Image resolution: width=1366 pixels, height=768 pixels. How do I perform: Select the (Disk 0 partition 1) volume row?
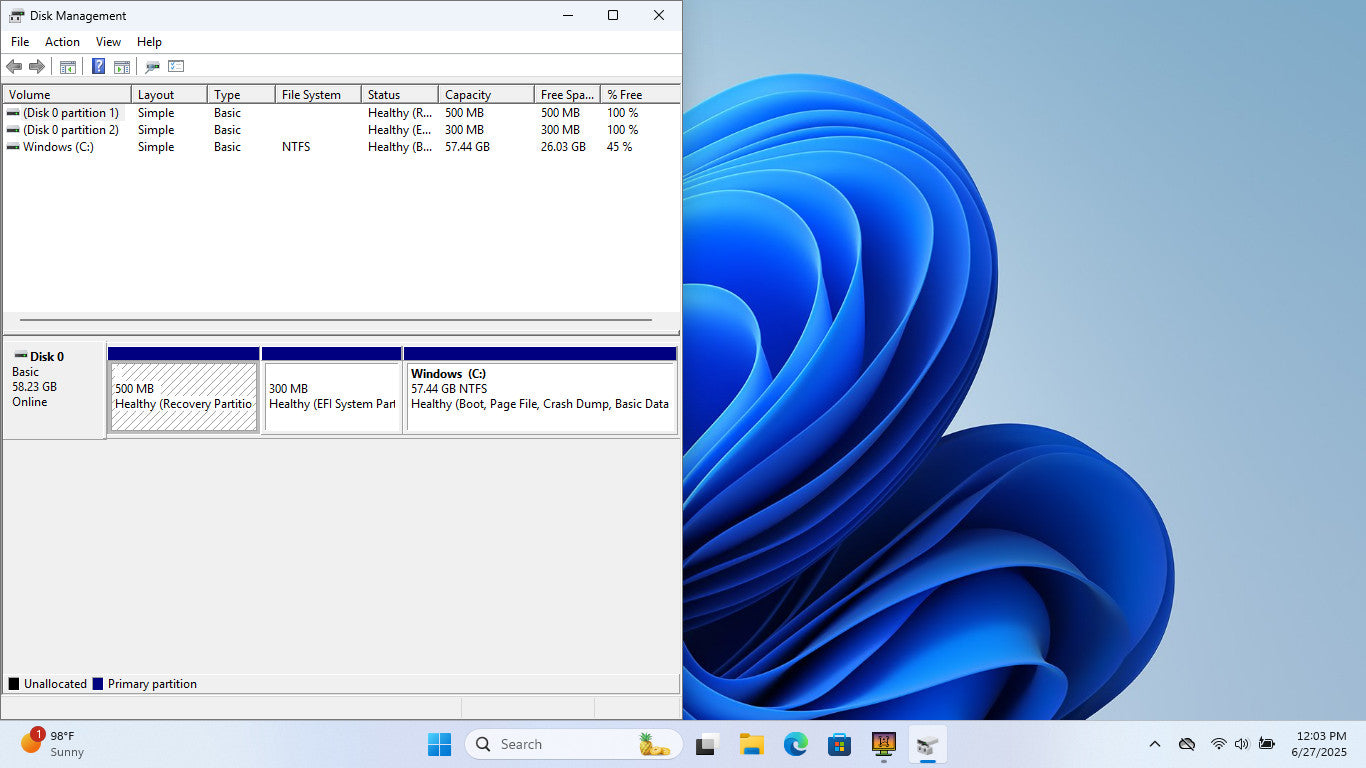[341, 113]
